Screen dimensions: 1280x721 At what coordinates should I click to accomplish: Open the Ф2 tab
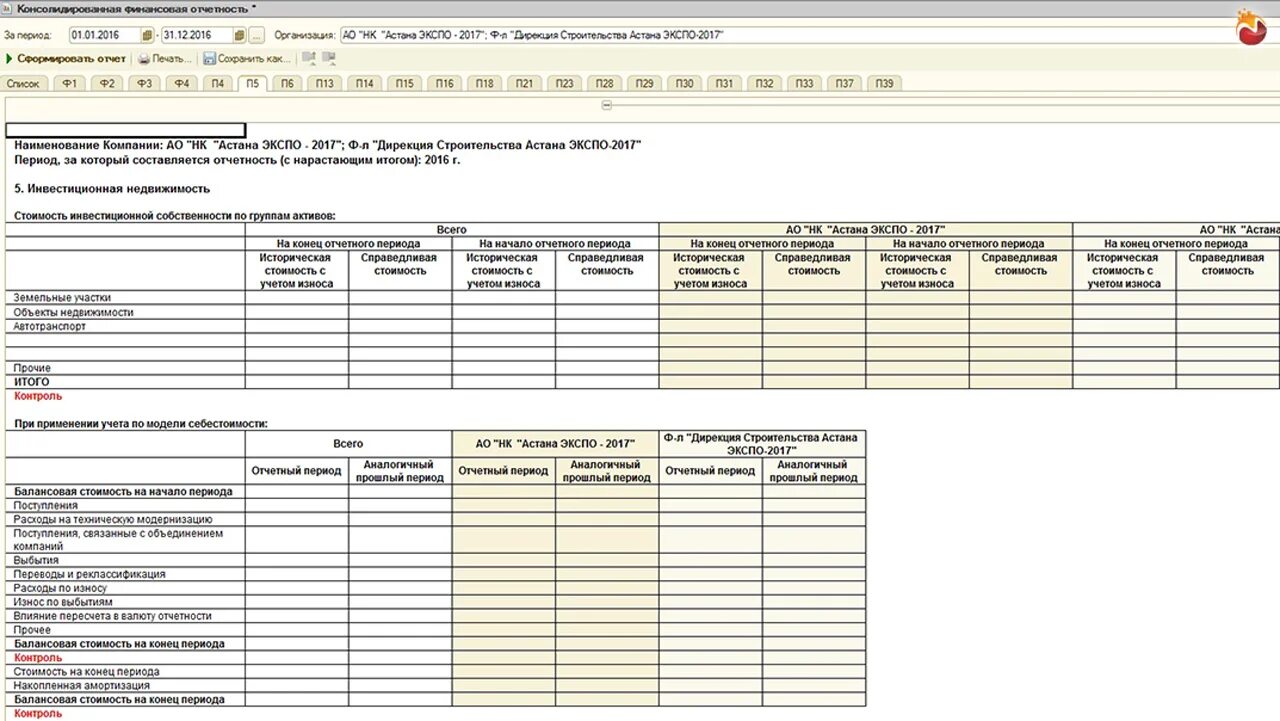coord(107,84)
